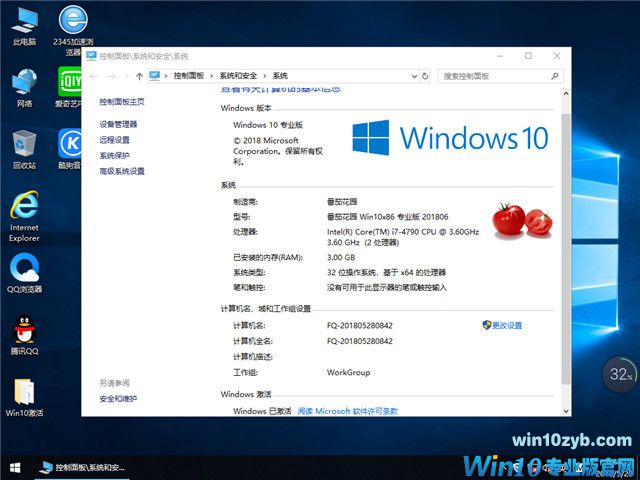Click the up arrow navigation button
Image resolution: width=640 pixels, height=480 pixels.
coord(139,76)
